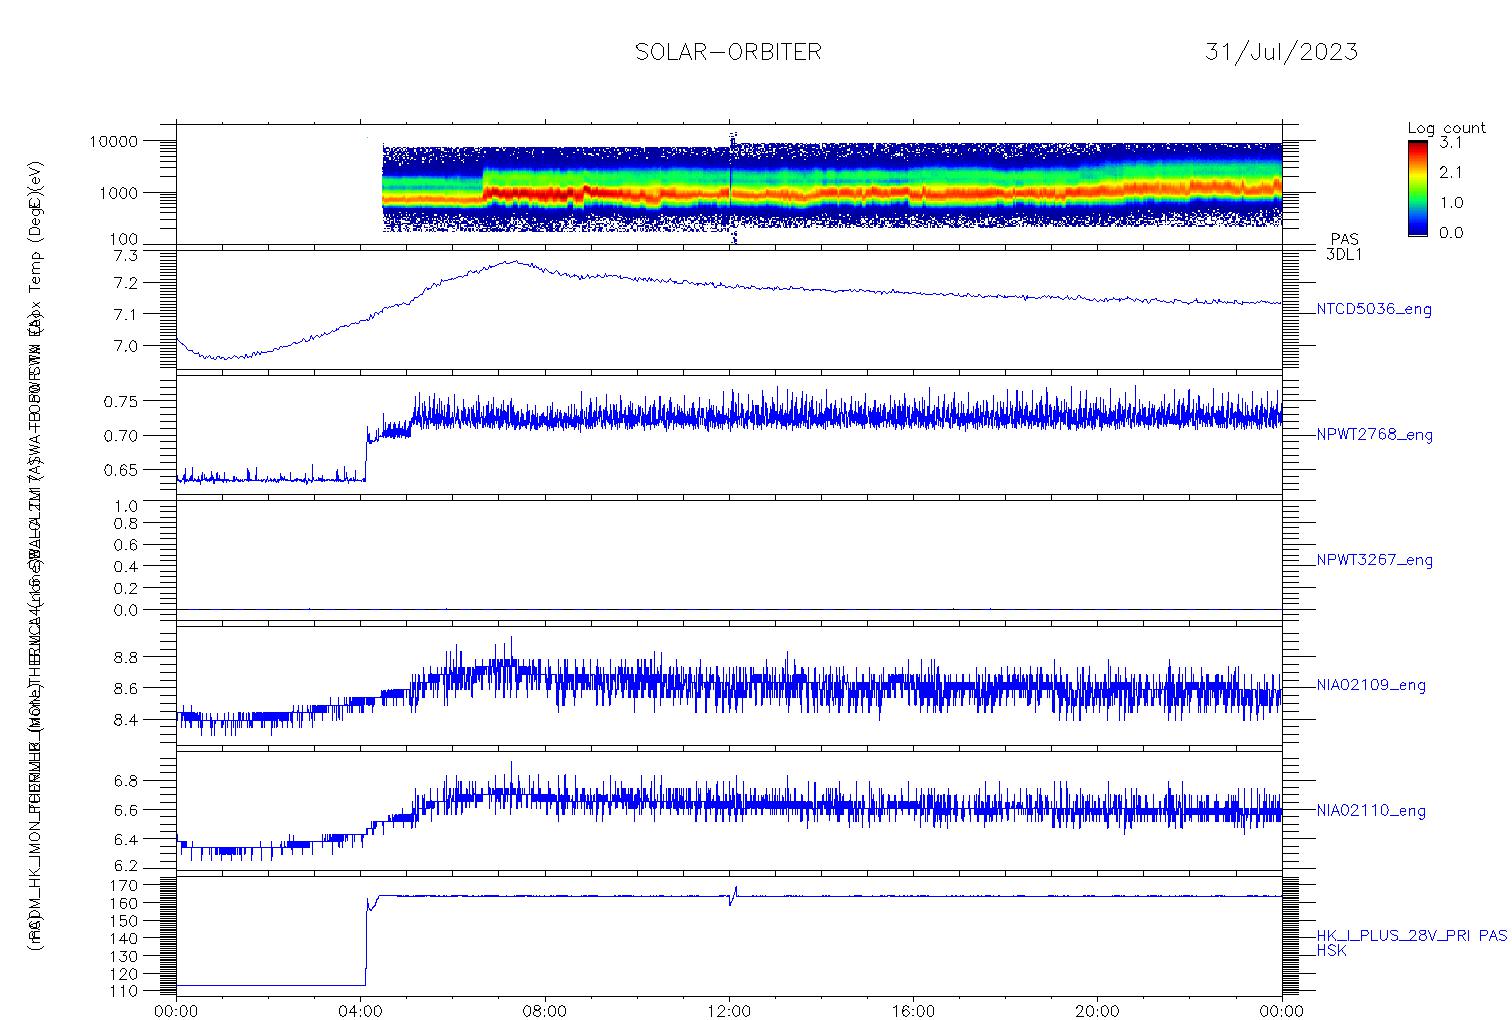Click the 16:00 time axis label
The width and height of the screenshot is (1512, 1020).
tap(913, 1010)
